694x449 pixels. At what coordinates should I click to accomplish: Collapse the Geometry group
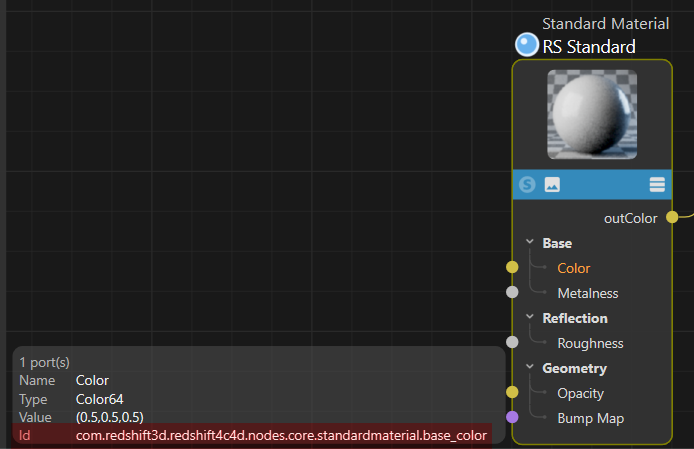click(530, 368)
